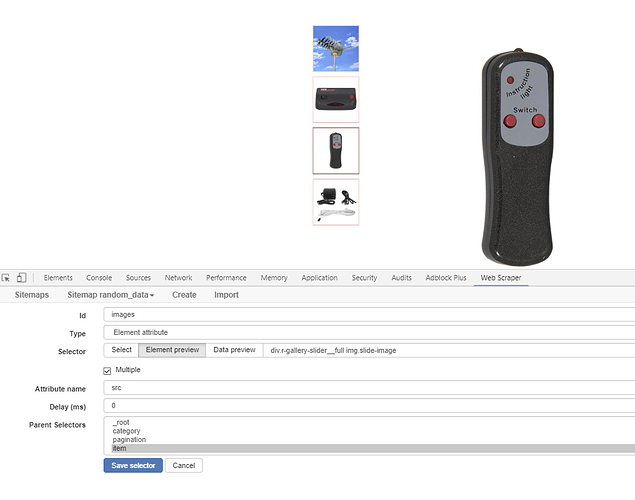635x500 pixels.
Task: Click the inspect element picker icon
Action: [6, 278]
